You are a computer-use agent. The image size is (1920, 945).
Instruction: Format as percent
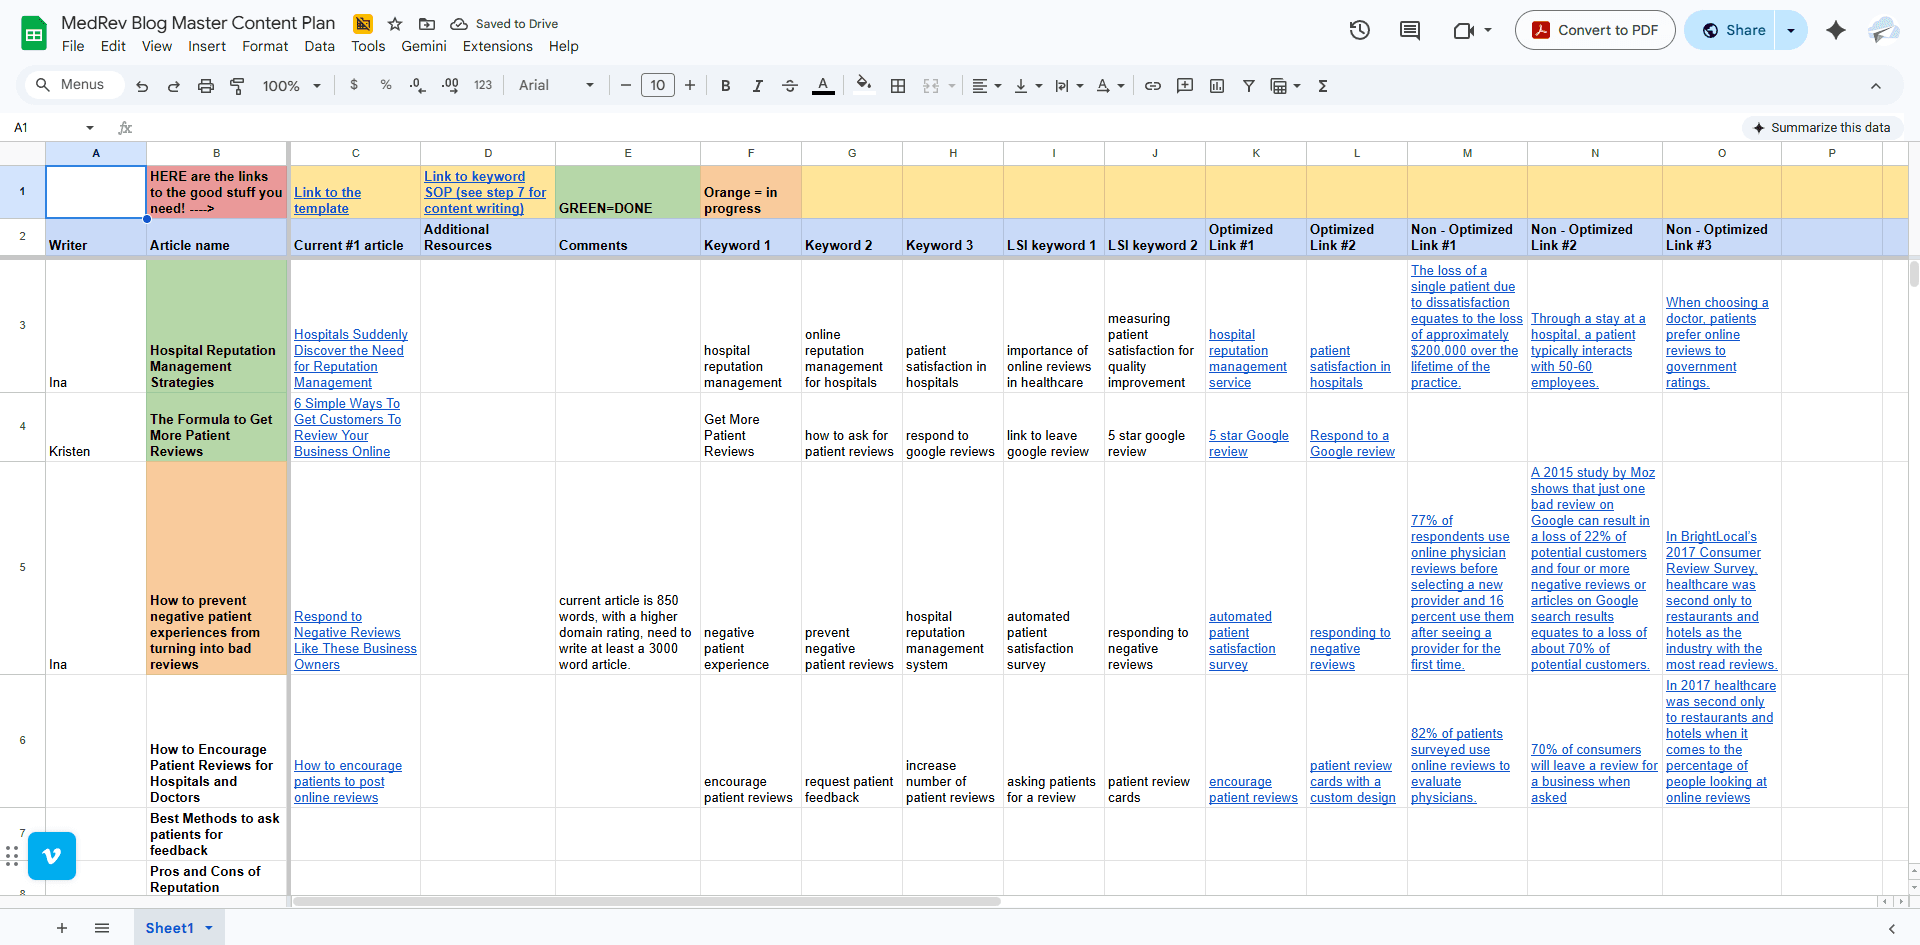click(x=386, y=86)
